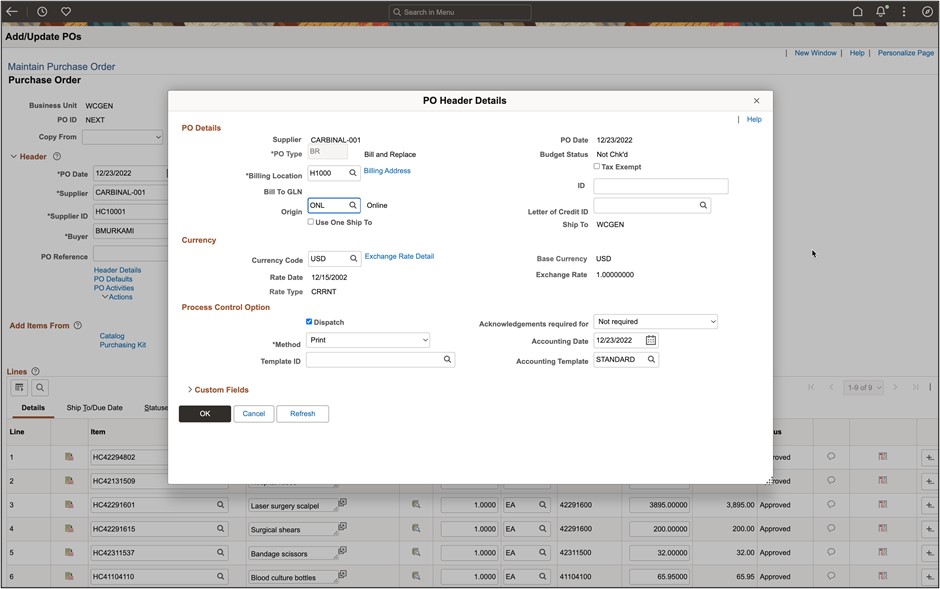The height and width of the screenshot is (589, 940).
Task: Disable the Dispatch checkbox
Action: [308, 322]
